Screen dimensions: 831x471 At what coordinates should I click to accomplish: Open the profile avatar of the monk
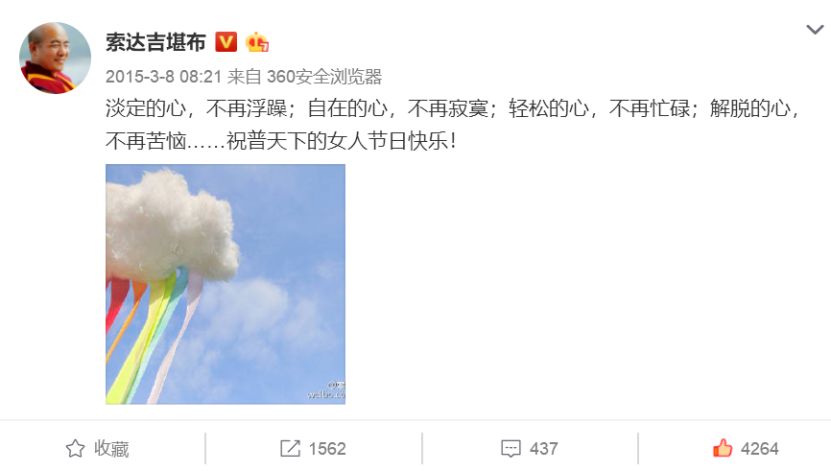click(55, 58)
